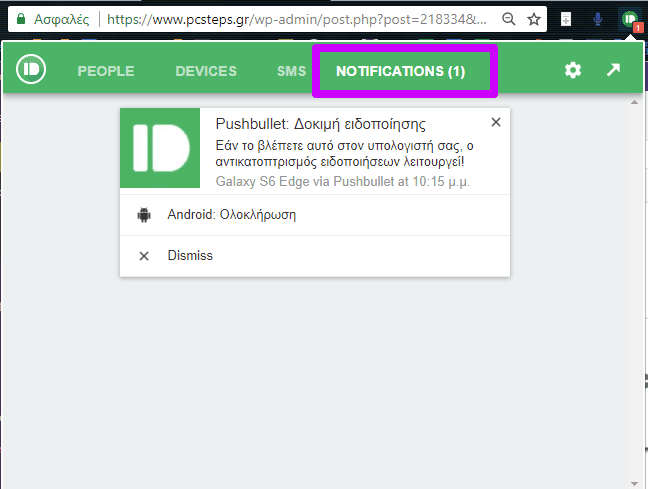Image resolution: width=648 pixels, height=489 pixels.
Task: Click the grey page extension icon
Action: (566, 19)
